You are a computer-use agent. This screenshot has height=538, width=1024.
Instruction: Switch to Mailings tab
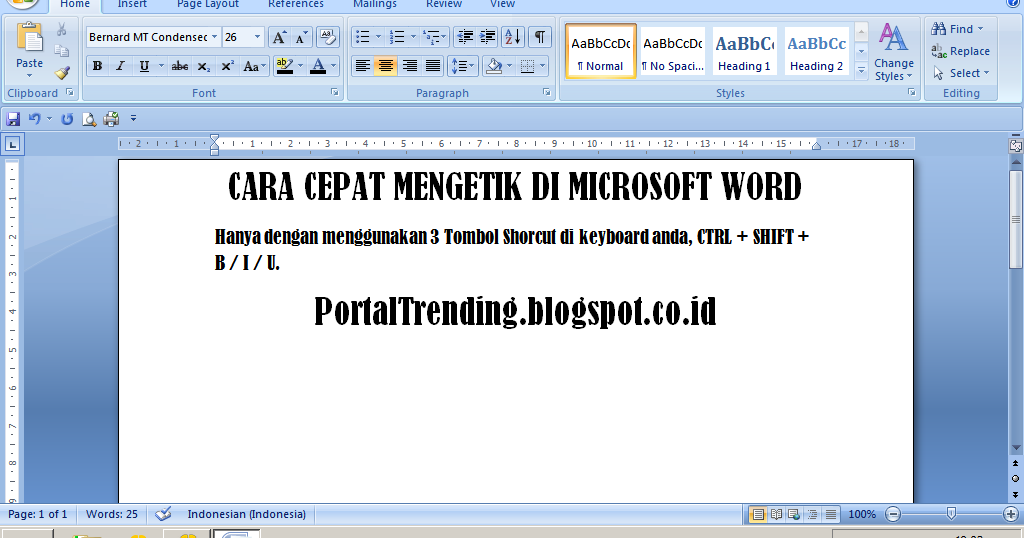[x=375, y=5]
